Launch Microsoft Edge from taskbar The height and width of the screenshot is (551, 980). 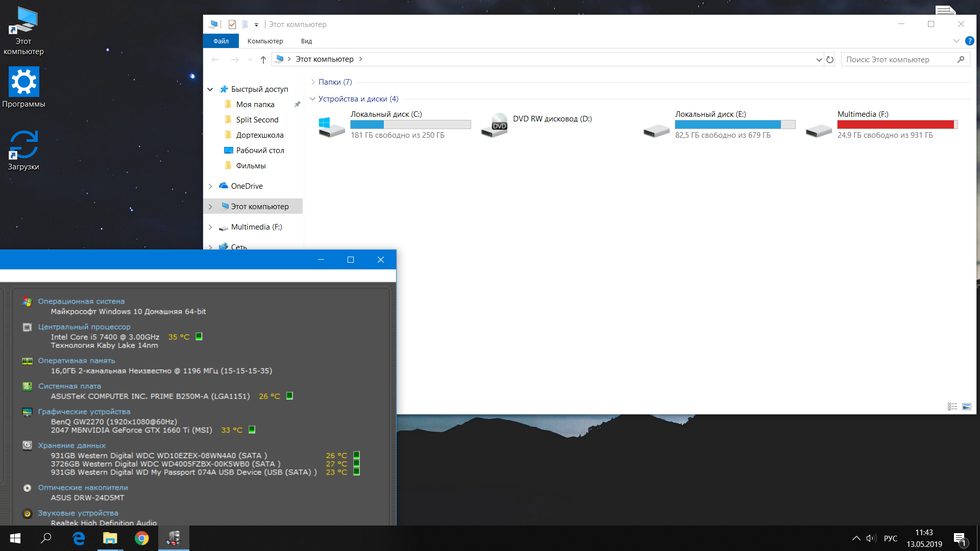tap(79, 538)
